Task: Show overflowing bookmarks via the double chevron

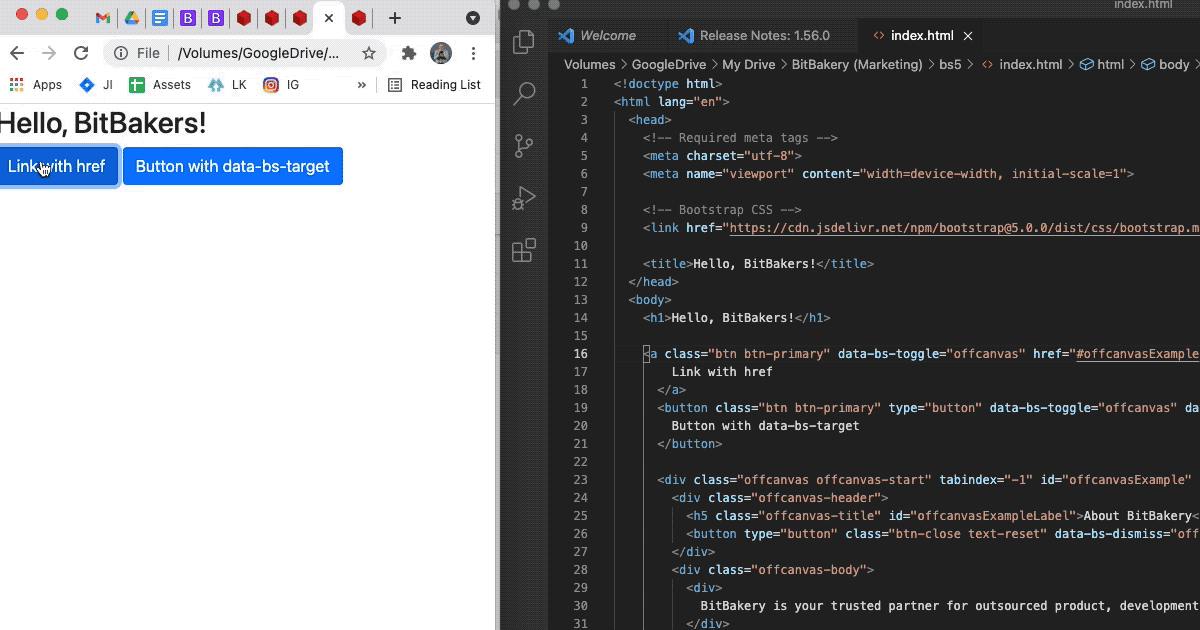Action: tap(361, 85)
